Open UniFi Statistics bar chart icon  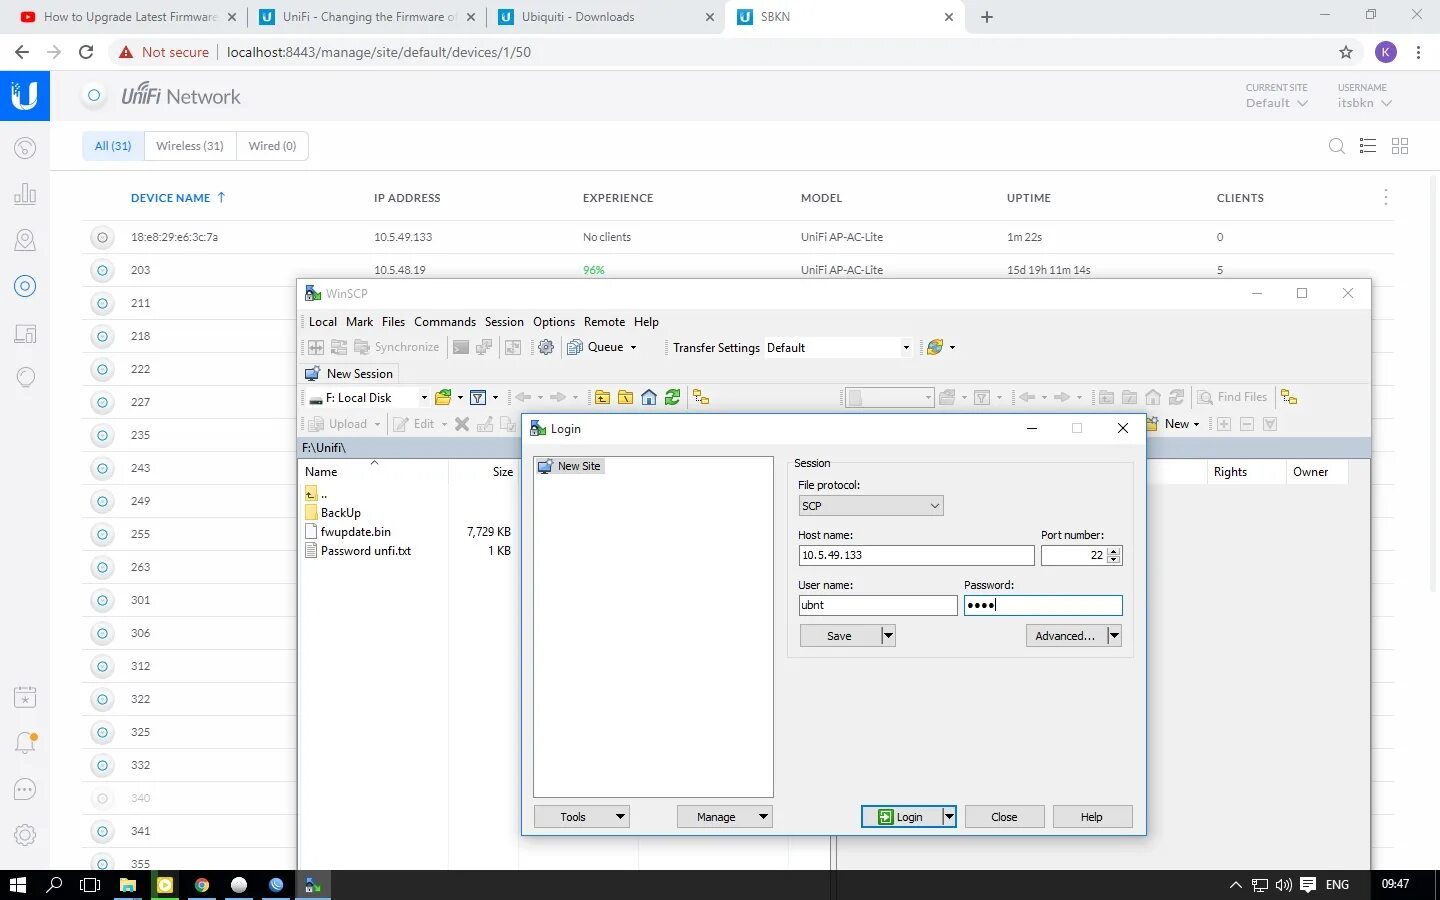pyautogui.click(x=25, y=194)
